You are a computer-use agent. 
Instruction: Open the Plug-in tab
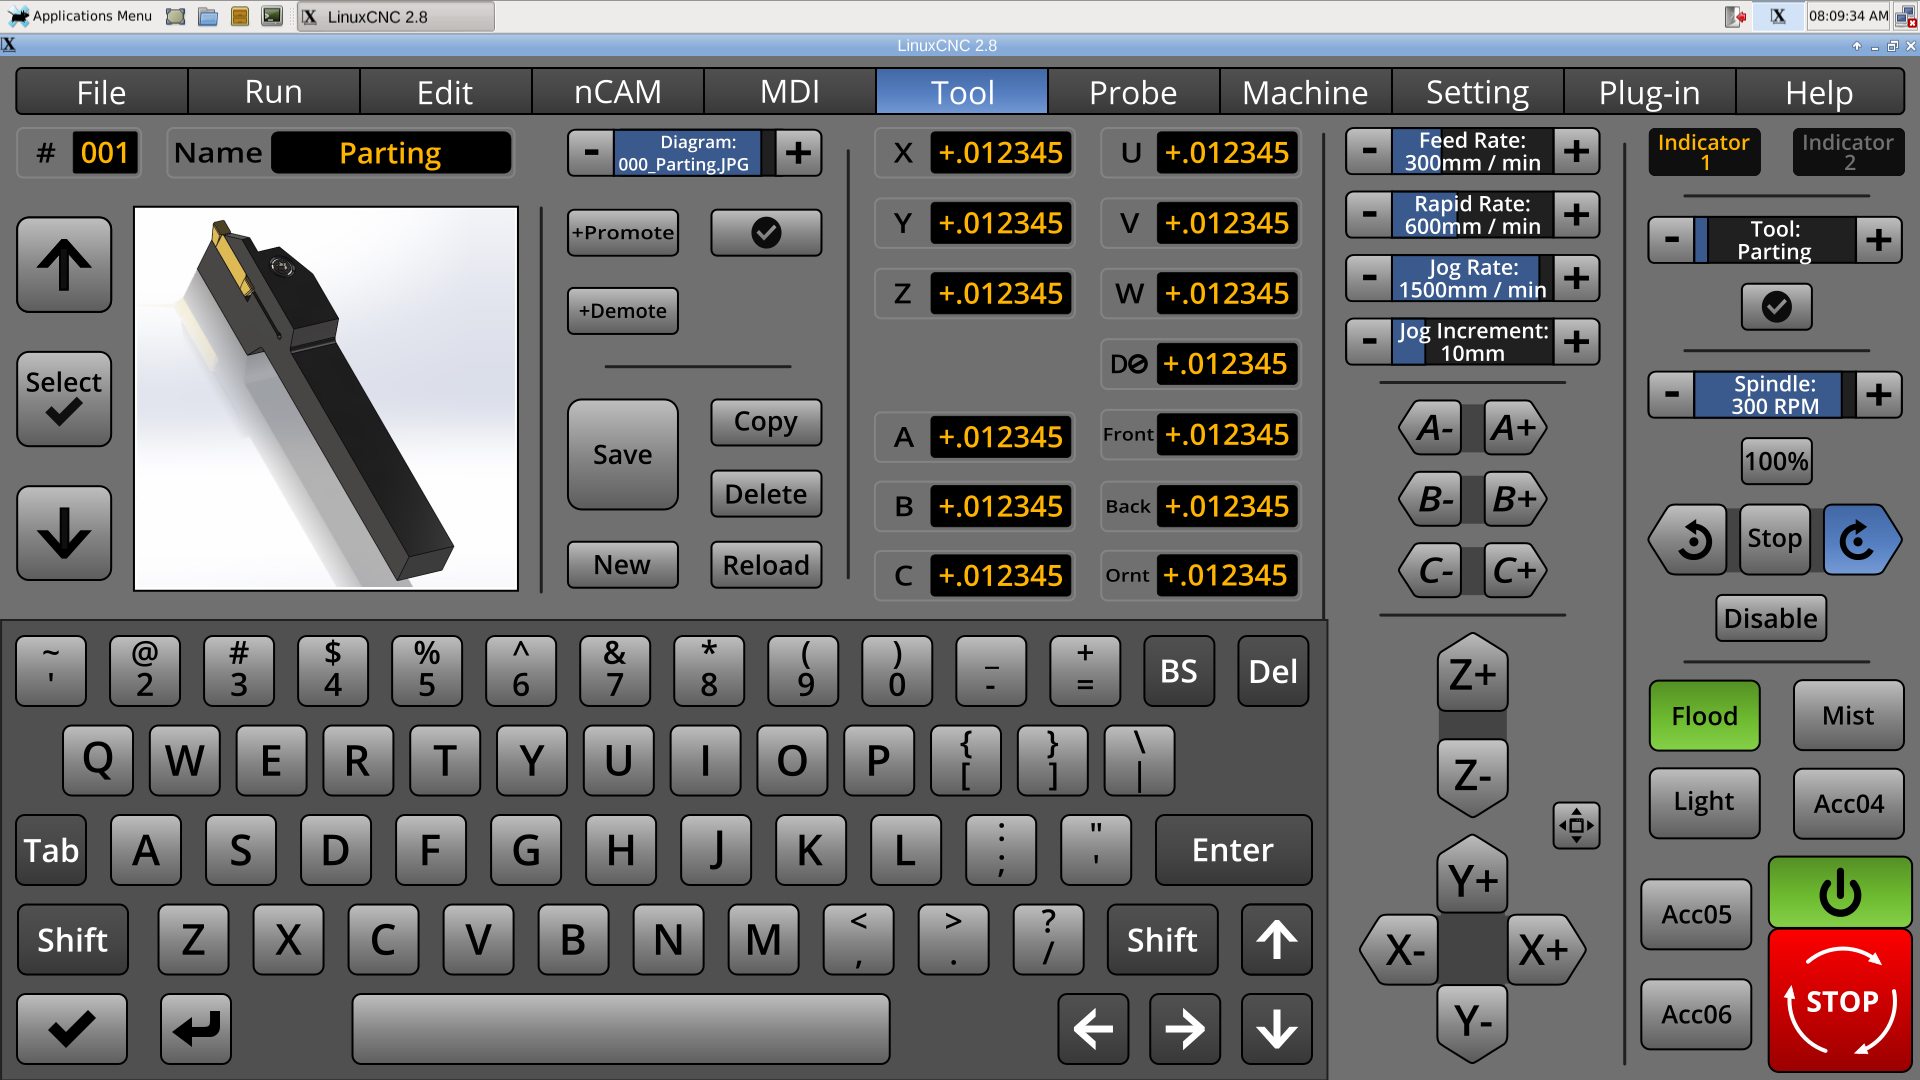click(x=1649, y=92)
